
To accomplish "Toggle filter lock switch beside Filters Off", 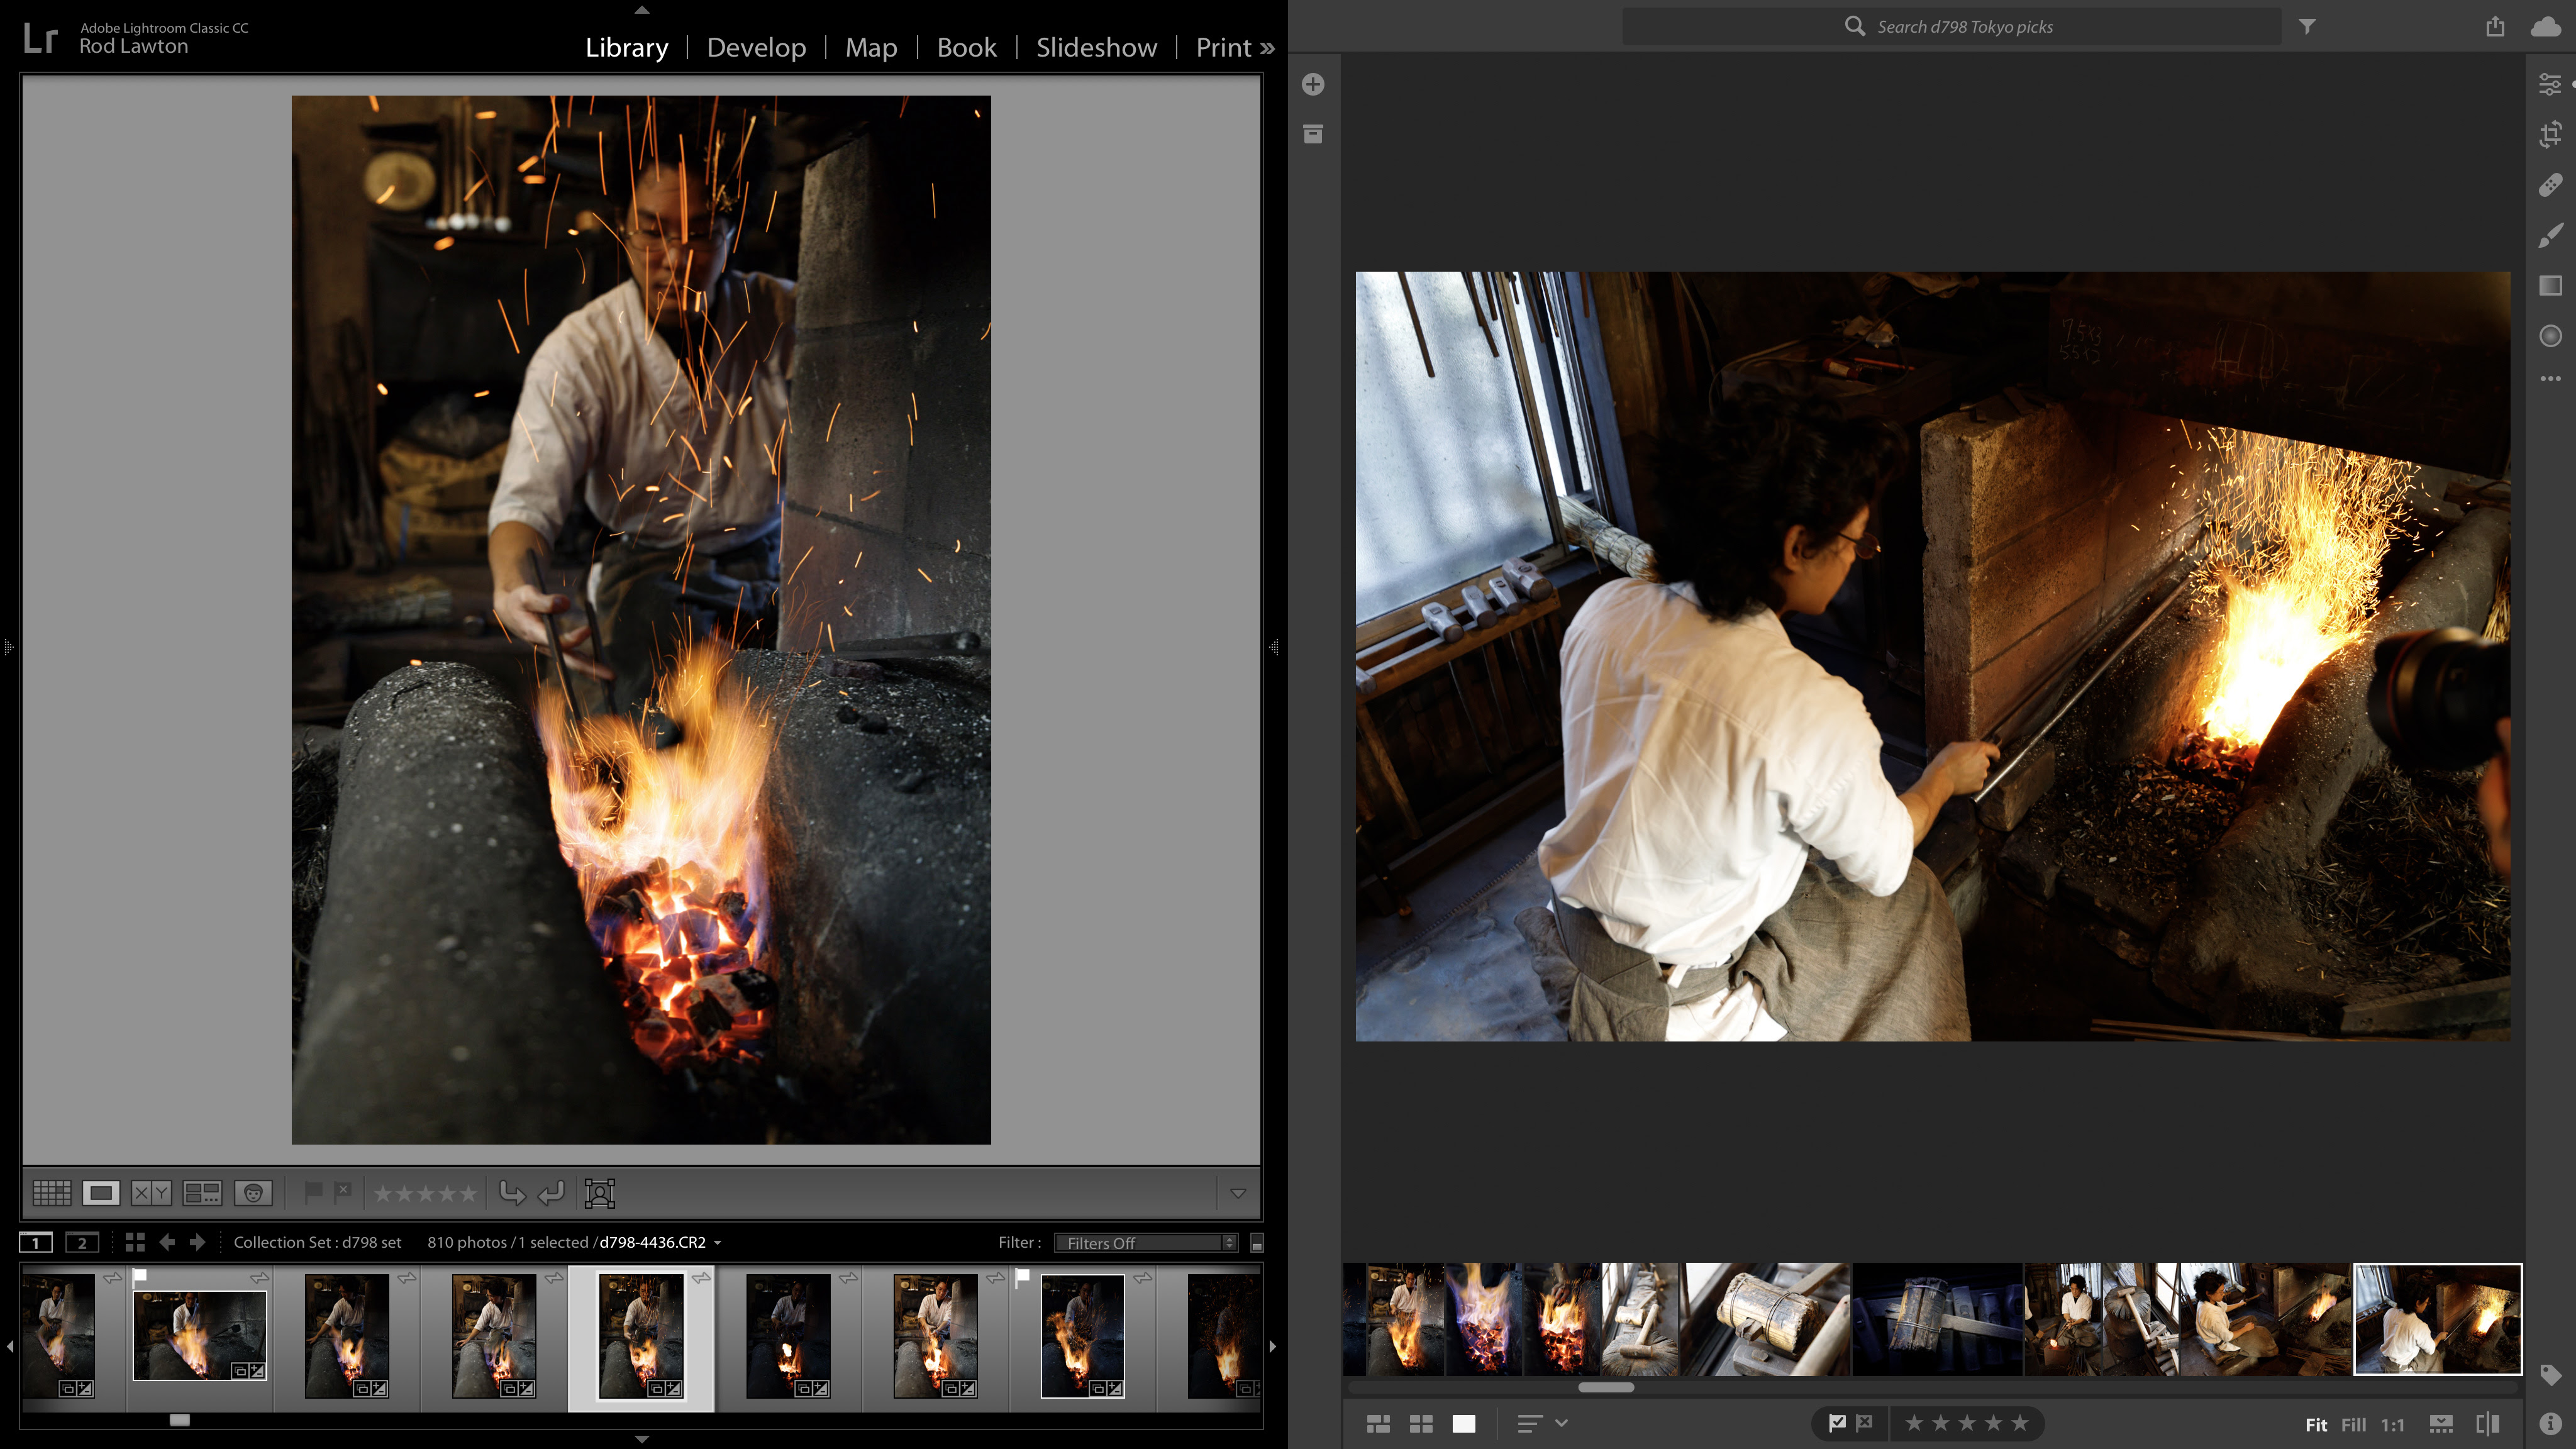I will tap(1257, 1243).
